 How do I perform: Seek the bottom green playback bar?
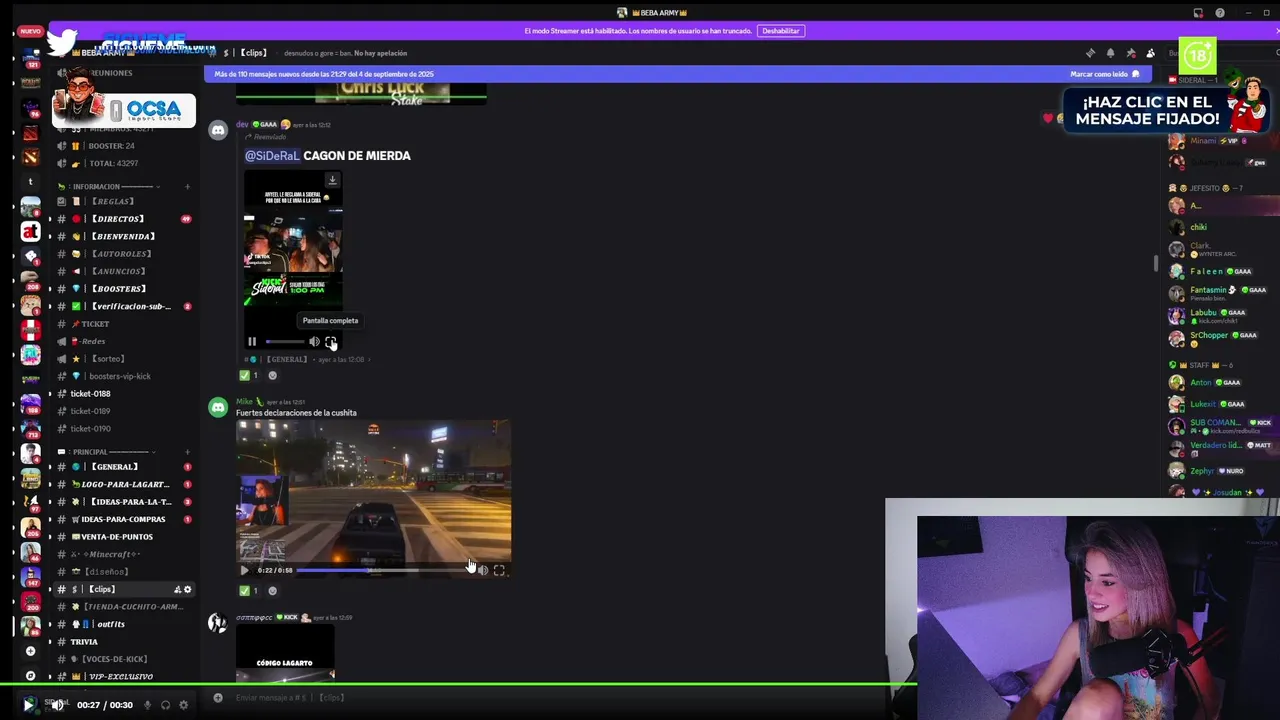pos(640,685)
